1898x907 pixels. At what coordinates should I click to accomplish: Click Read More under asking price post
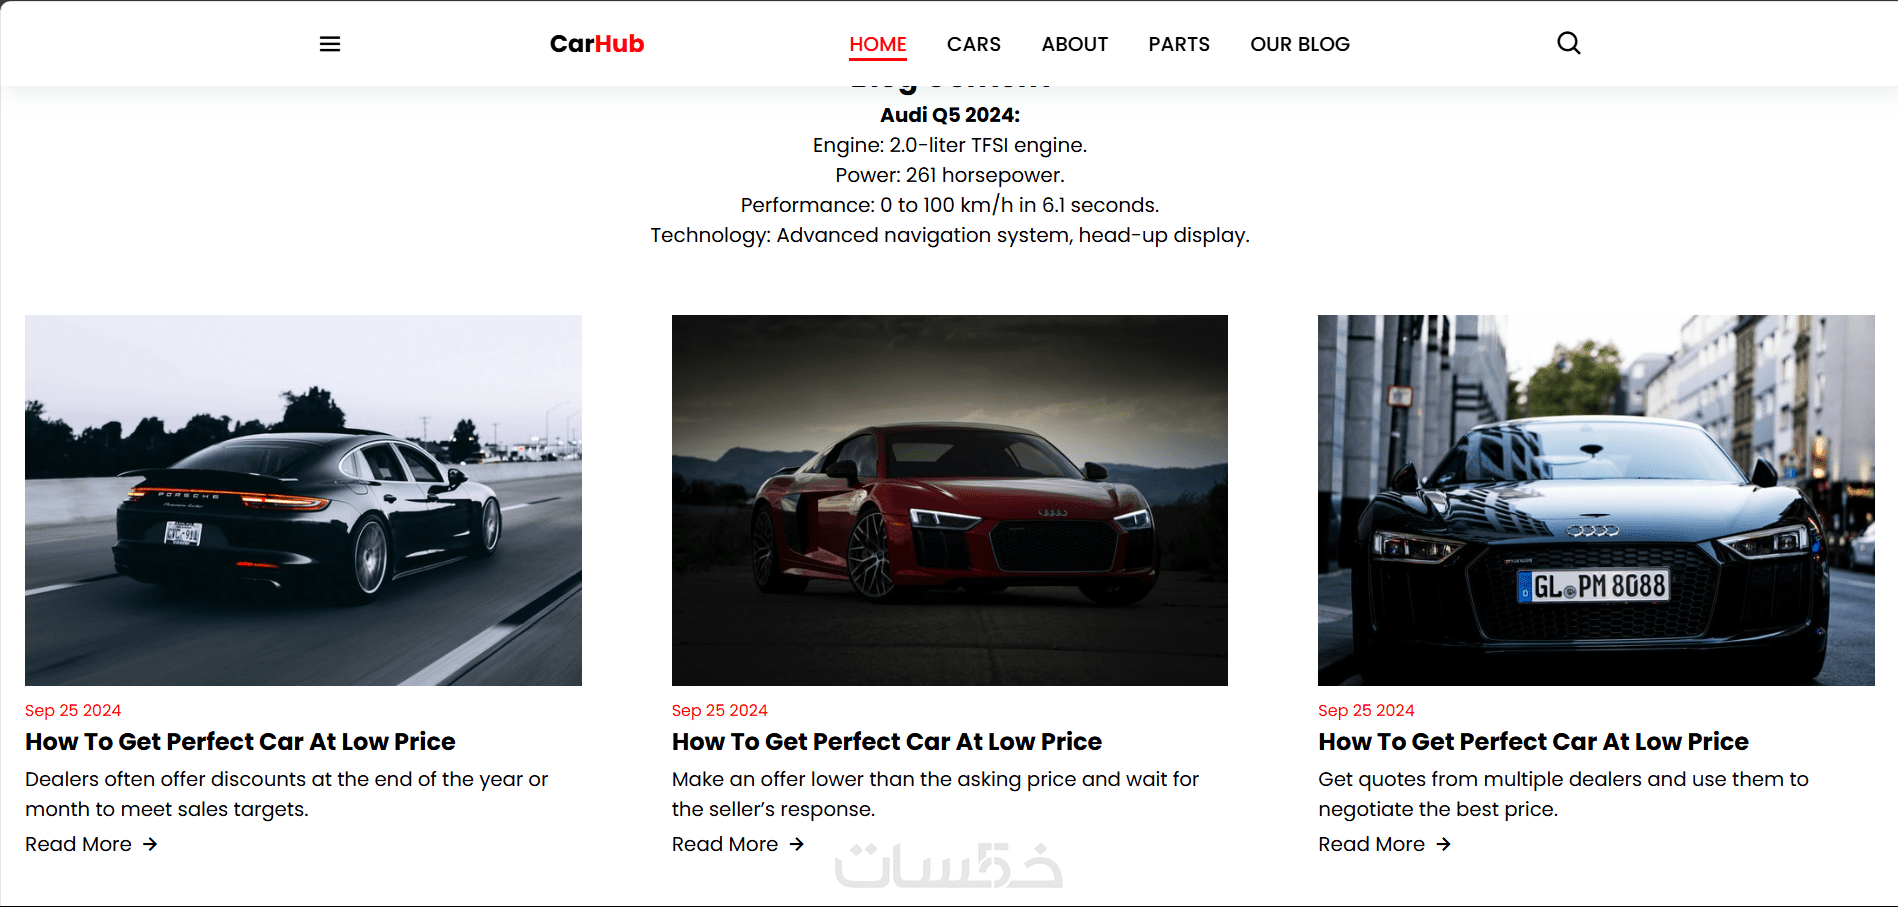click(725, 844)
